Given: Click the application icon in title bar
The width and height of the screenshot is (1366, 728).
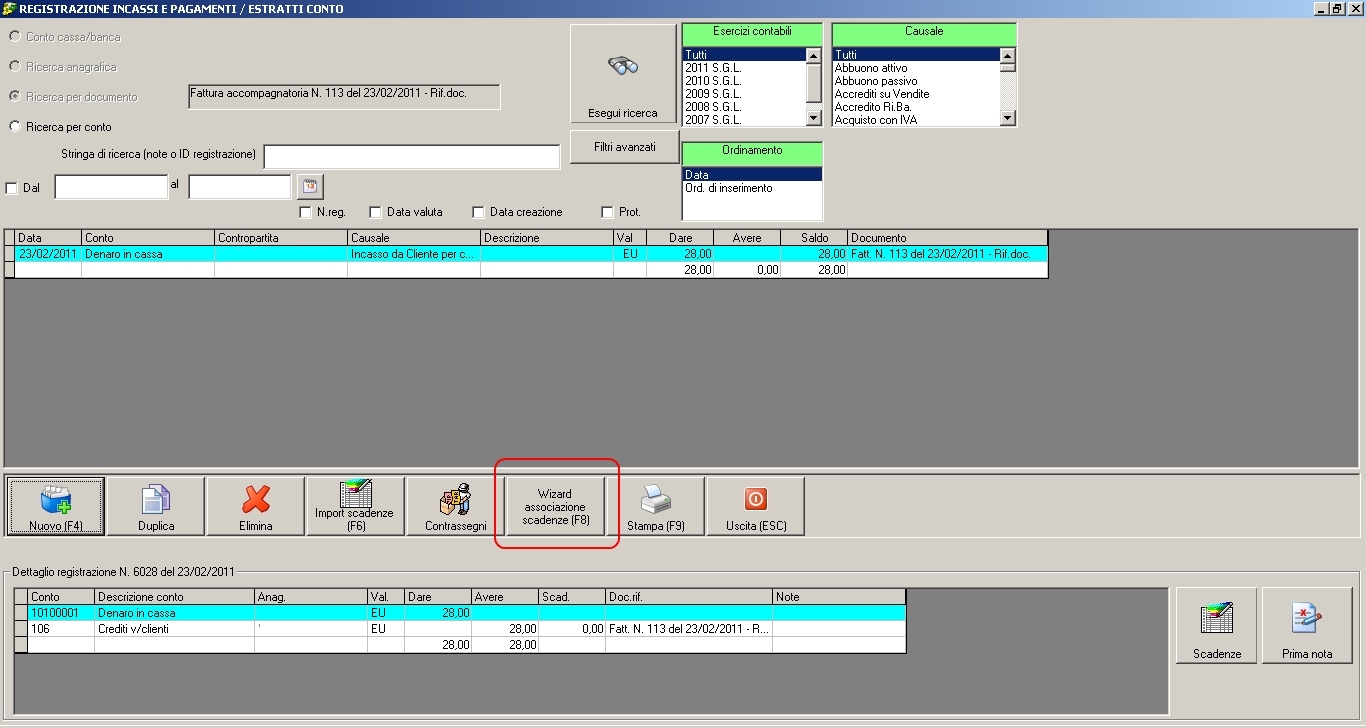Looking at the screenshot, I should (x=8, y=8).
